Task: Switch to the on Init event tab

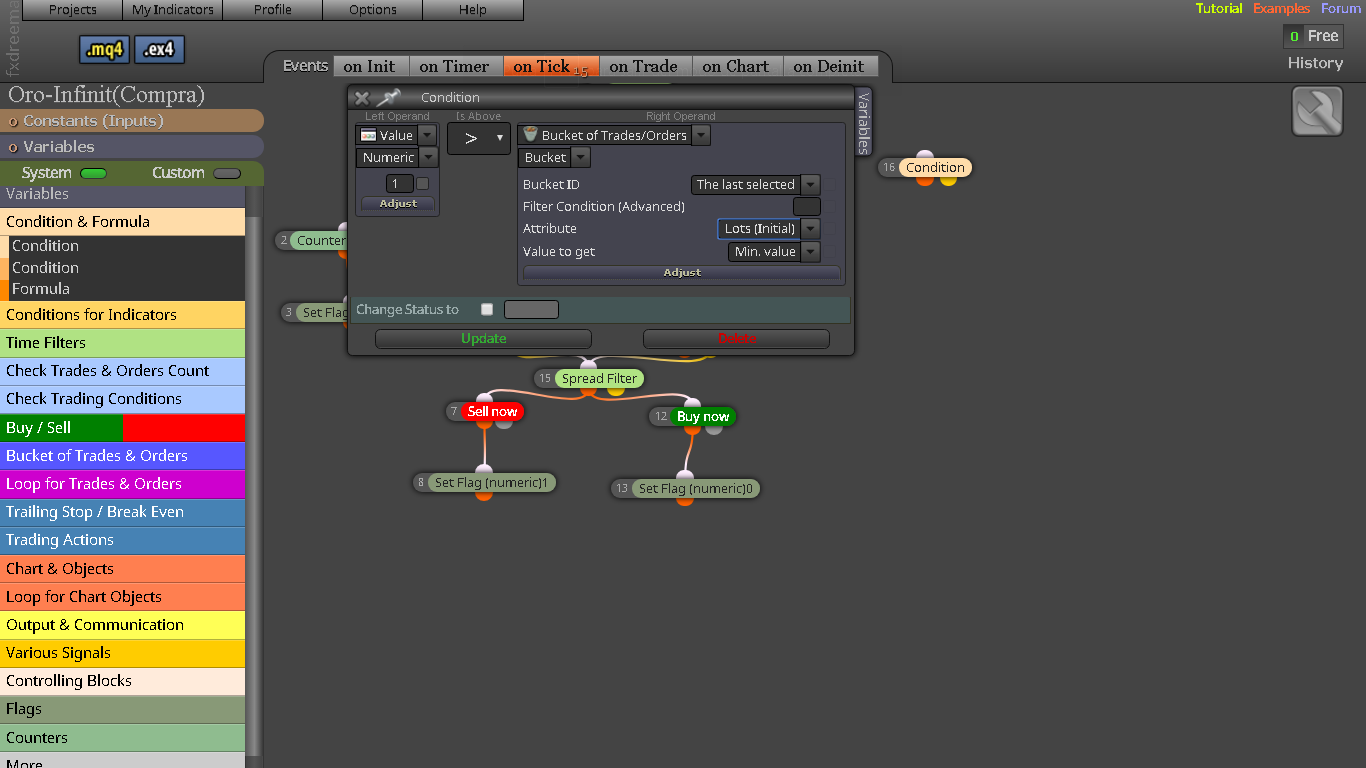Action: pos(369,66)
